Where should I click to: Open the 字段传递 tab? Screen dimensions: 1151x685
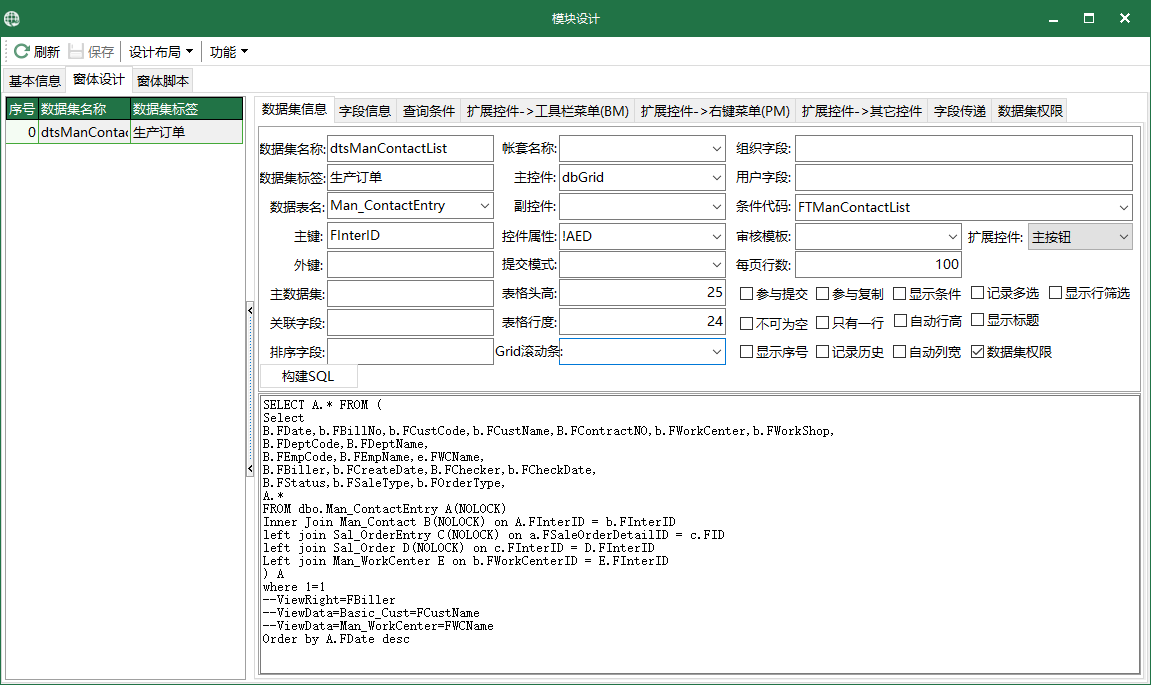tap(959, 111)
